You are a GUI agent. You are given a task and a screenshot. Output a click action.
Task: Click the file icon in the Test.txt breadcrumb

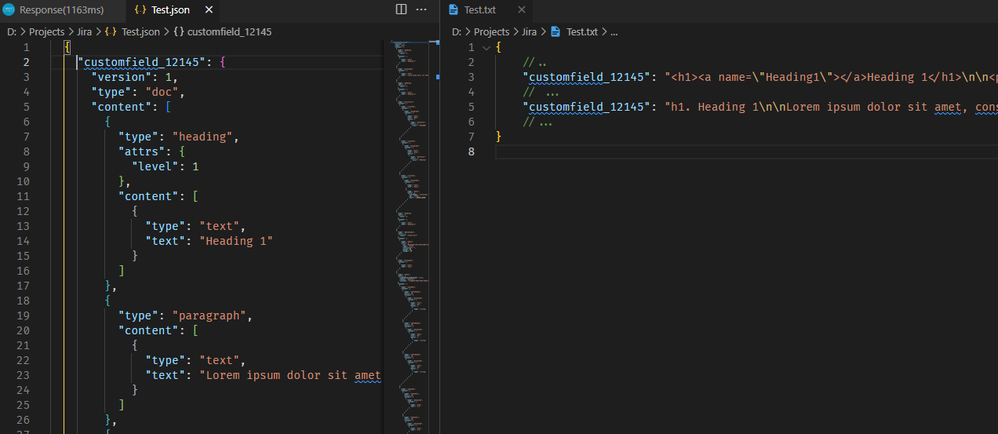pos(555,32)
